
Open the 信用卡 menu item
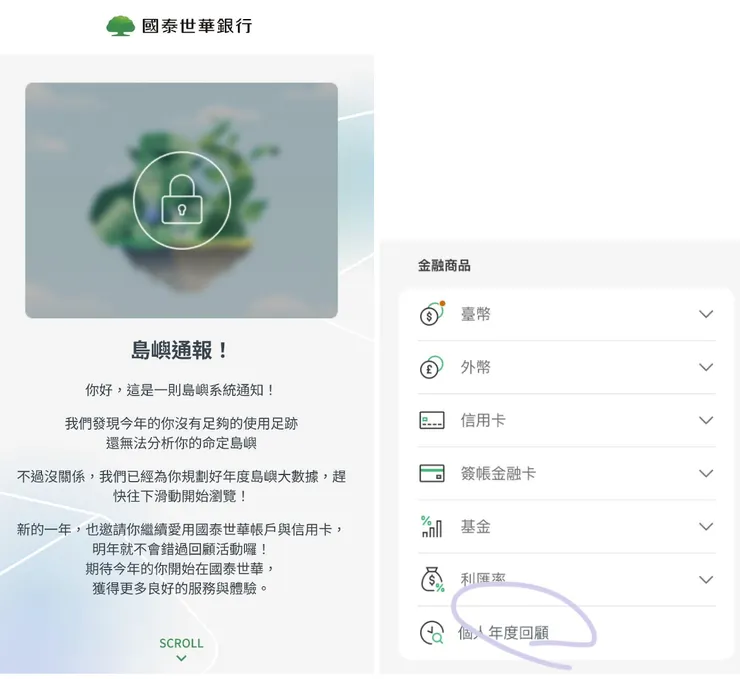(x=567, y=420)
